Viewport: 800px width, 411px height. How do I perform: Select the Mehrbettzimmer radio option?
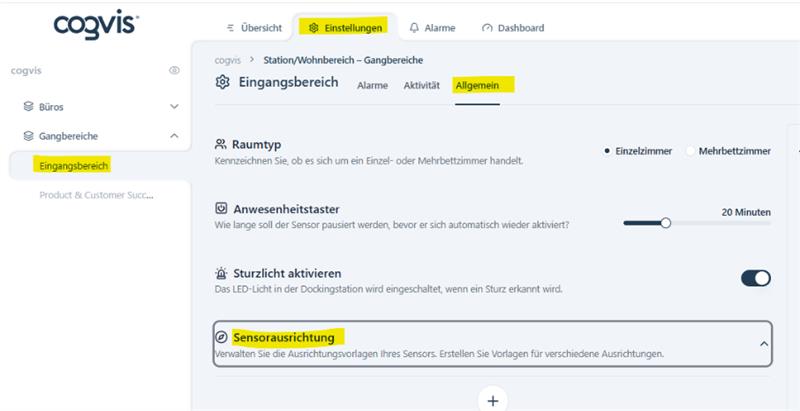tap(691, 151)
